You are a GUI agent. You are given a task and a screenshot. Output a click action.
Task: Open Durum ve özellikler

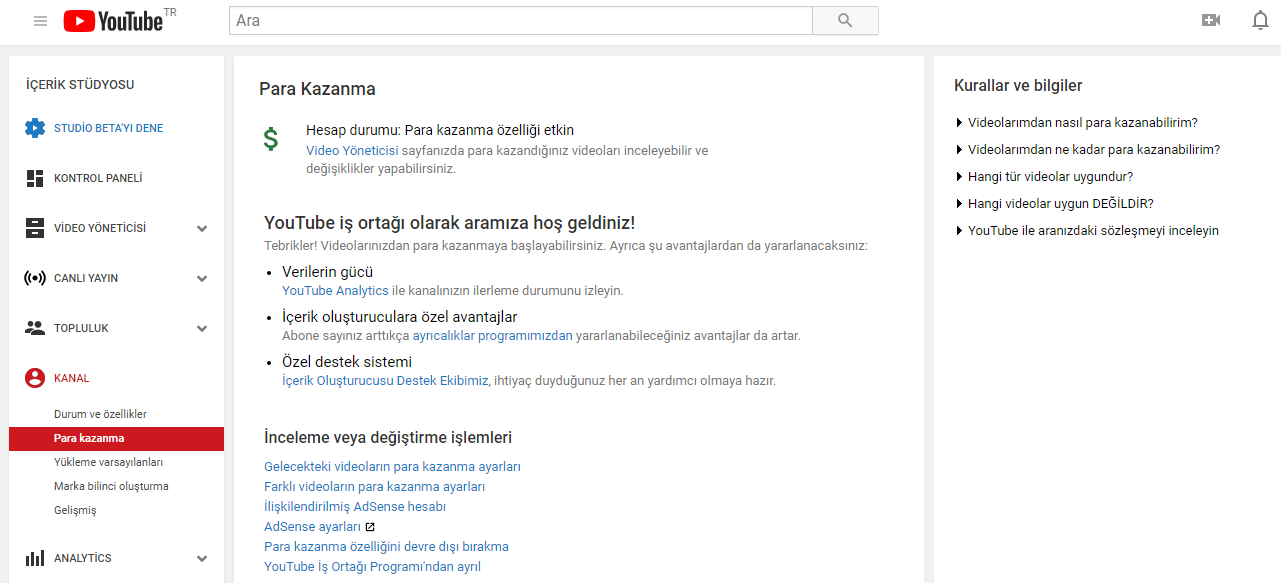(100, 414)
